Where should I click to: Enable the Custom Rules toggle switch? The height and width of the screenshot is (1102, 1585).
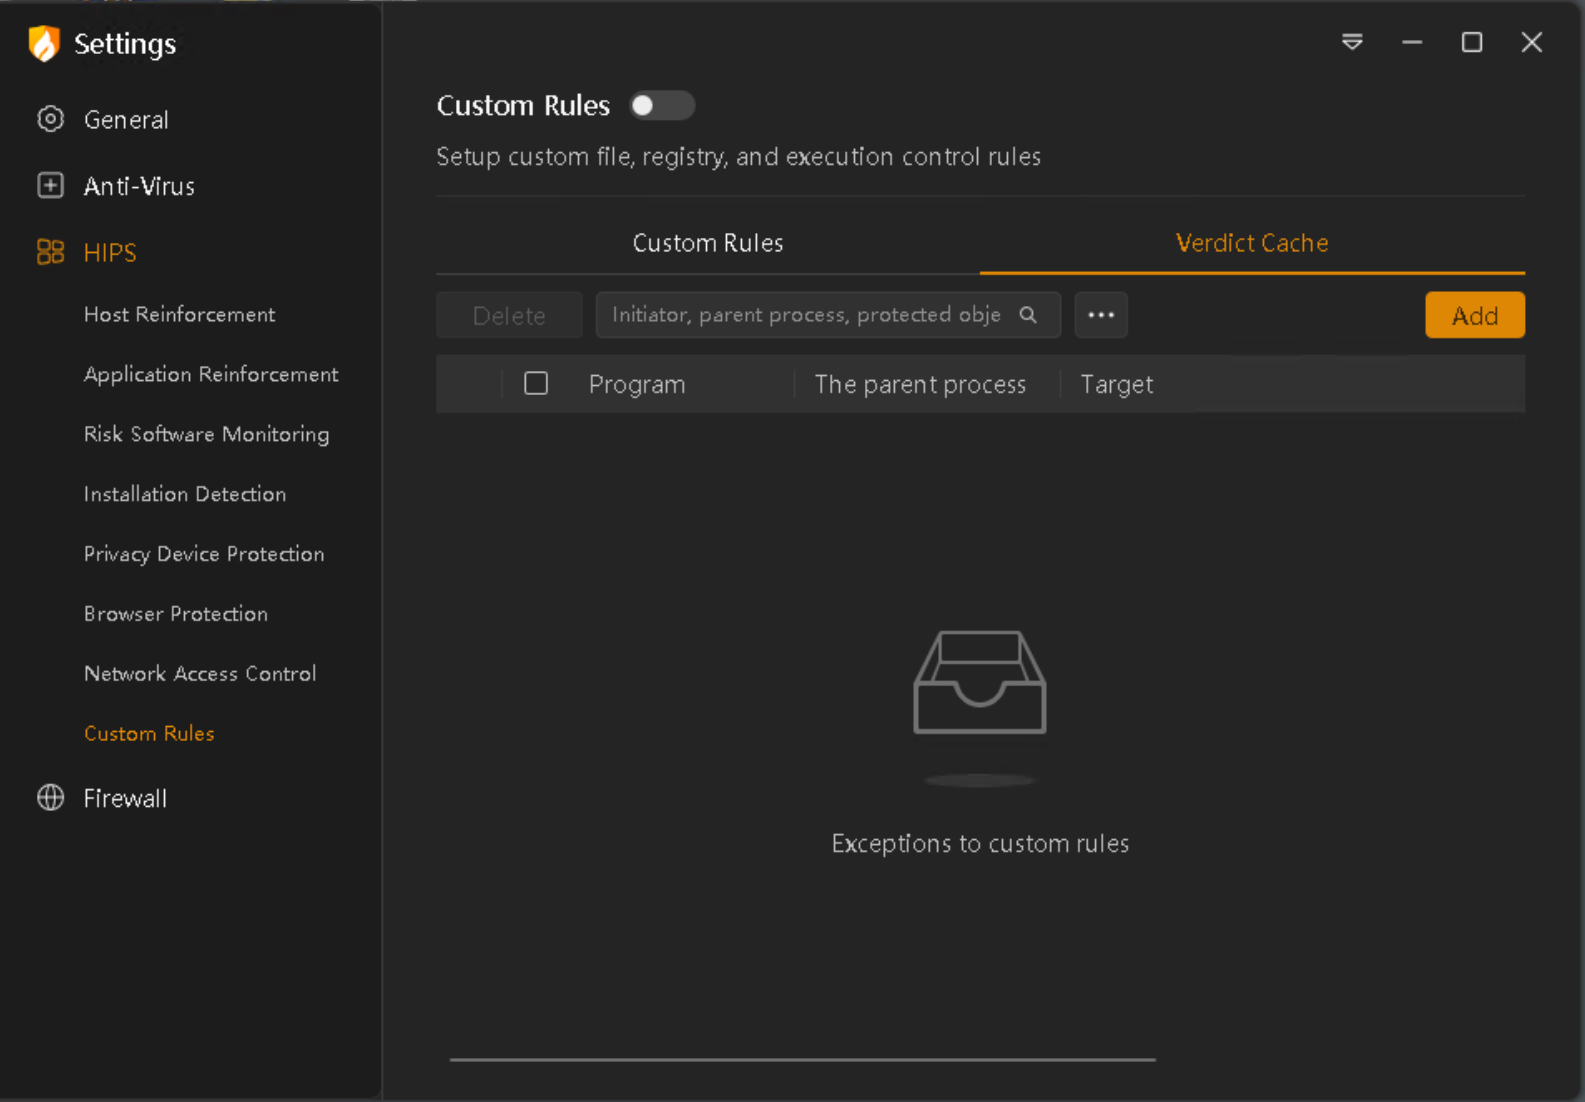coord(661,106)
